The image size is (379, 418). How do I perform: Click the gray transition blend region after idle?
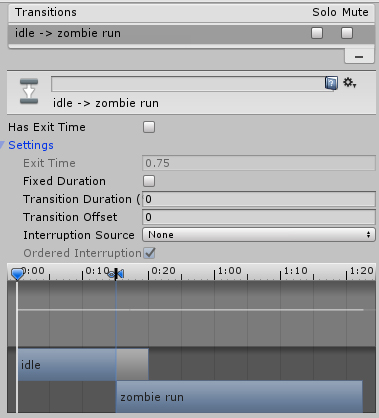coord(132,364)
